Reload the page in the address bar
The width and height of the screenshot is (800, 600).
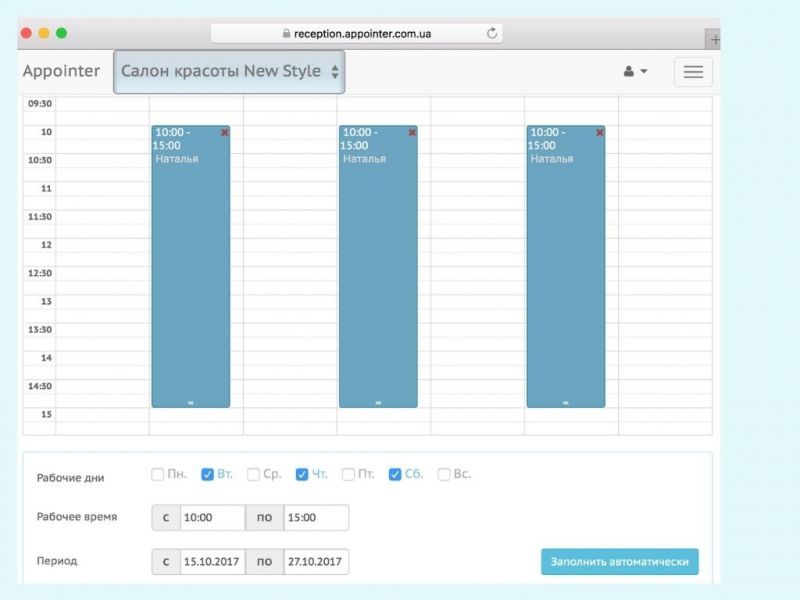(492, 33)
